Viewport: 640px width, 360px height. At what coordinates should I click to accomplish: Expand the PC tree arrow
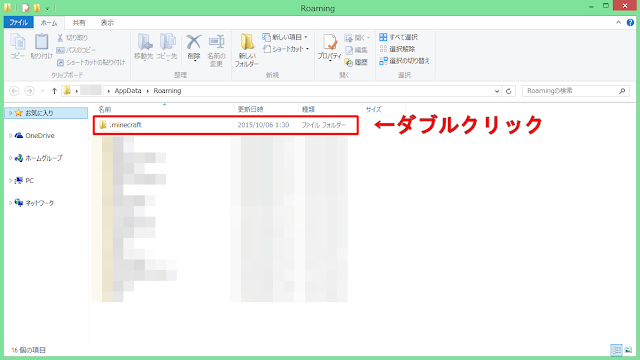pyautogui.click(x=10, y=180)
